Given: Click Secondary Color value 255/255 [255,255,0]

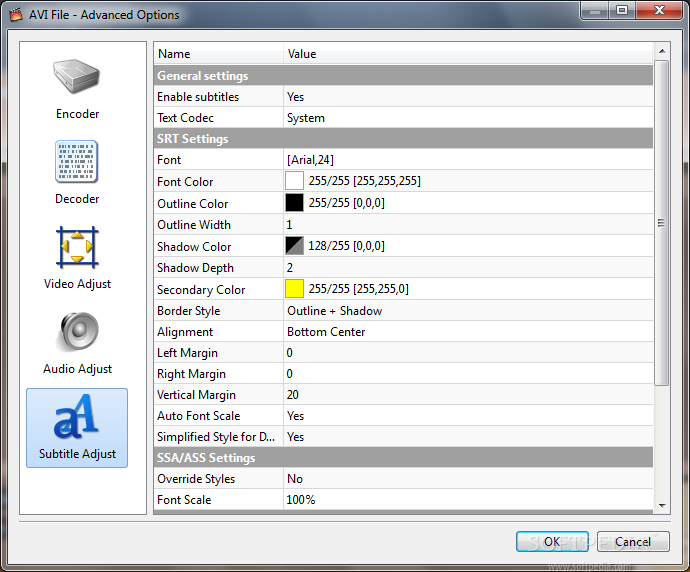Looking at the screenshot, I should pos(358,289).
